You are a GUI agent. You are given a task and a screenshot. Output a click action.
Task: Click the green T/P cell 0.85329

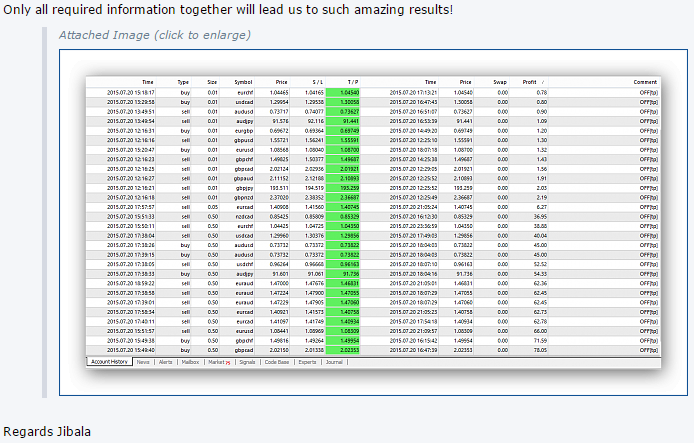pyautogui.click(x=343, y=216)
